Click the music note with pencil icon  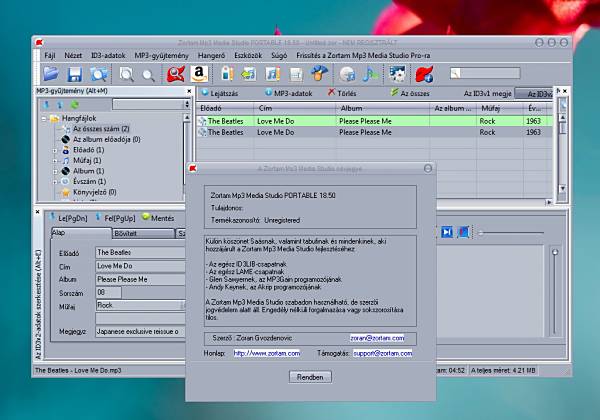tap(272, 73)
